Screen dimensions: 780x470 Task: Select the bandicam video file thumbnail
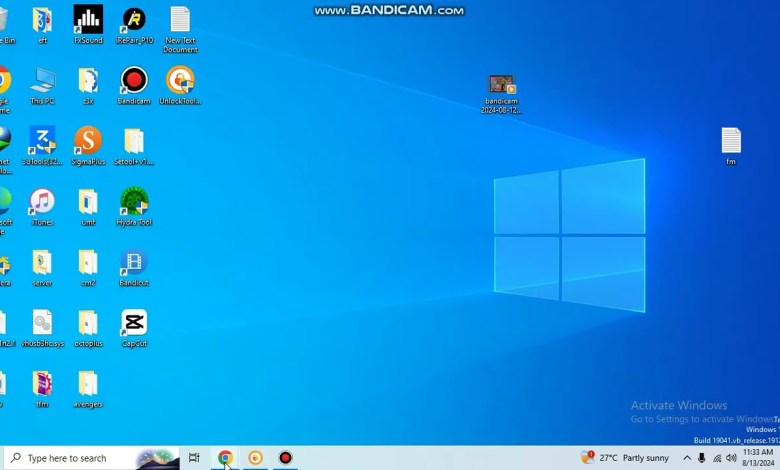click(502, 85)
